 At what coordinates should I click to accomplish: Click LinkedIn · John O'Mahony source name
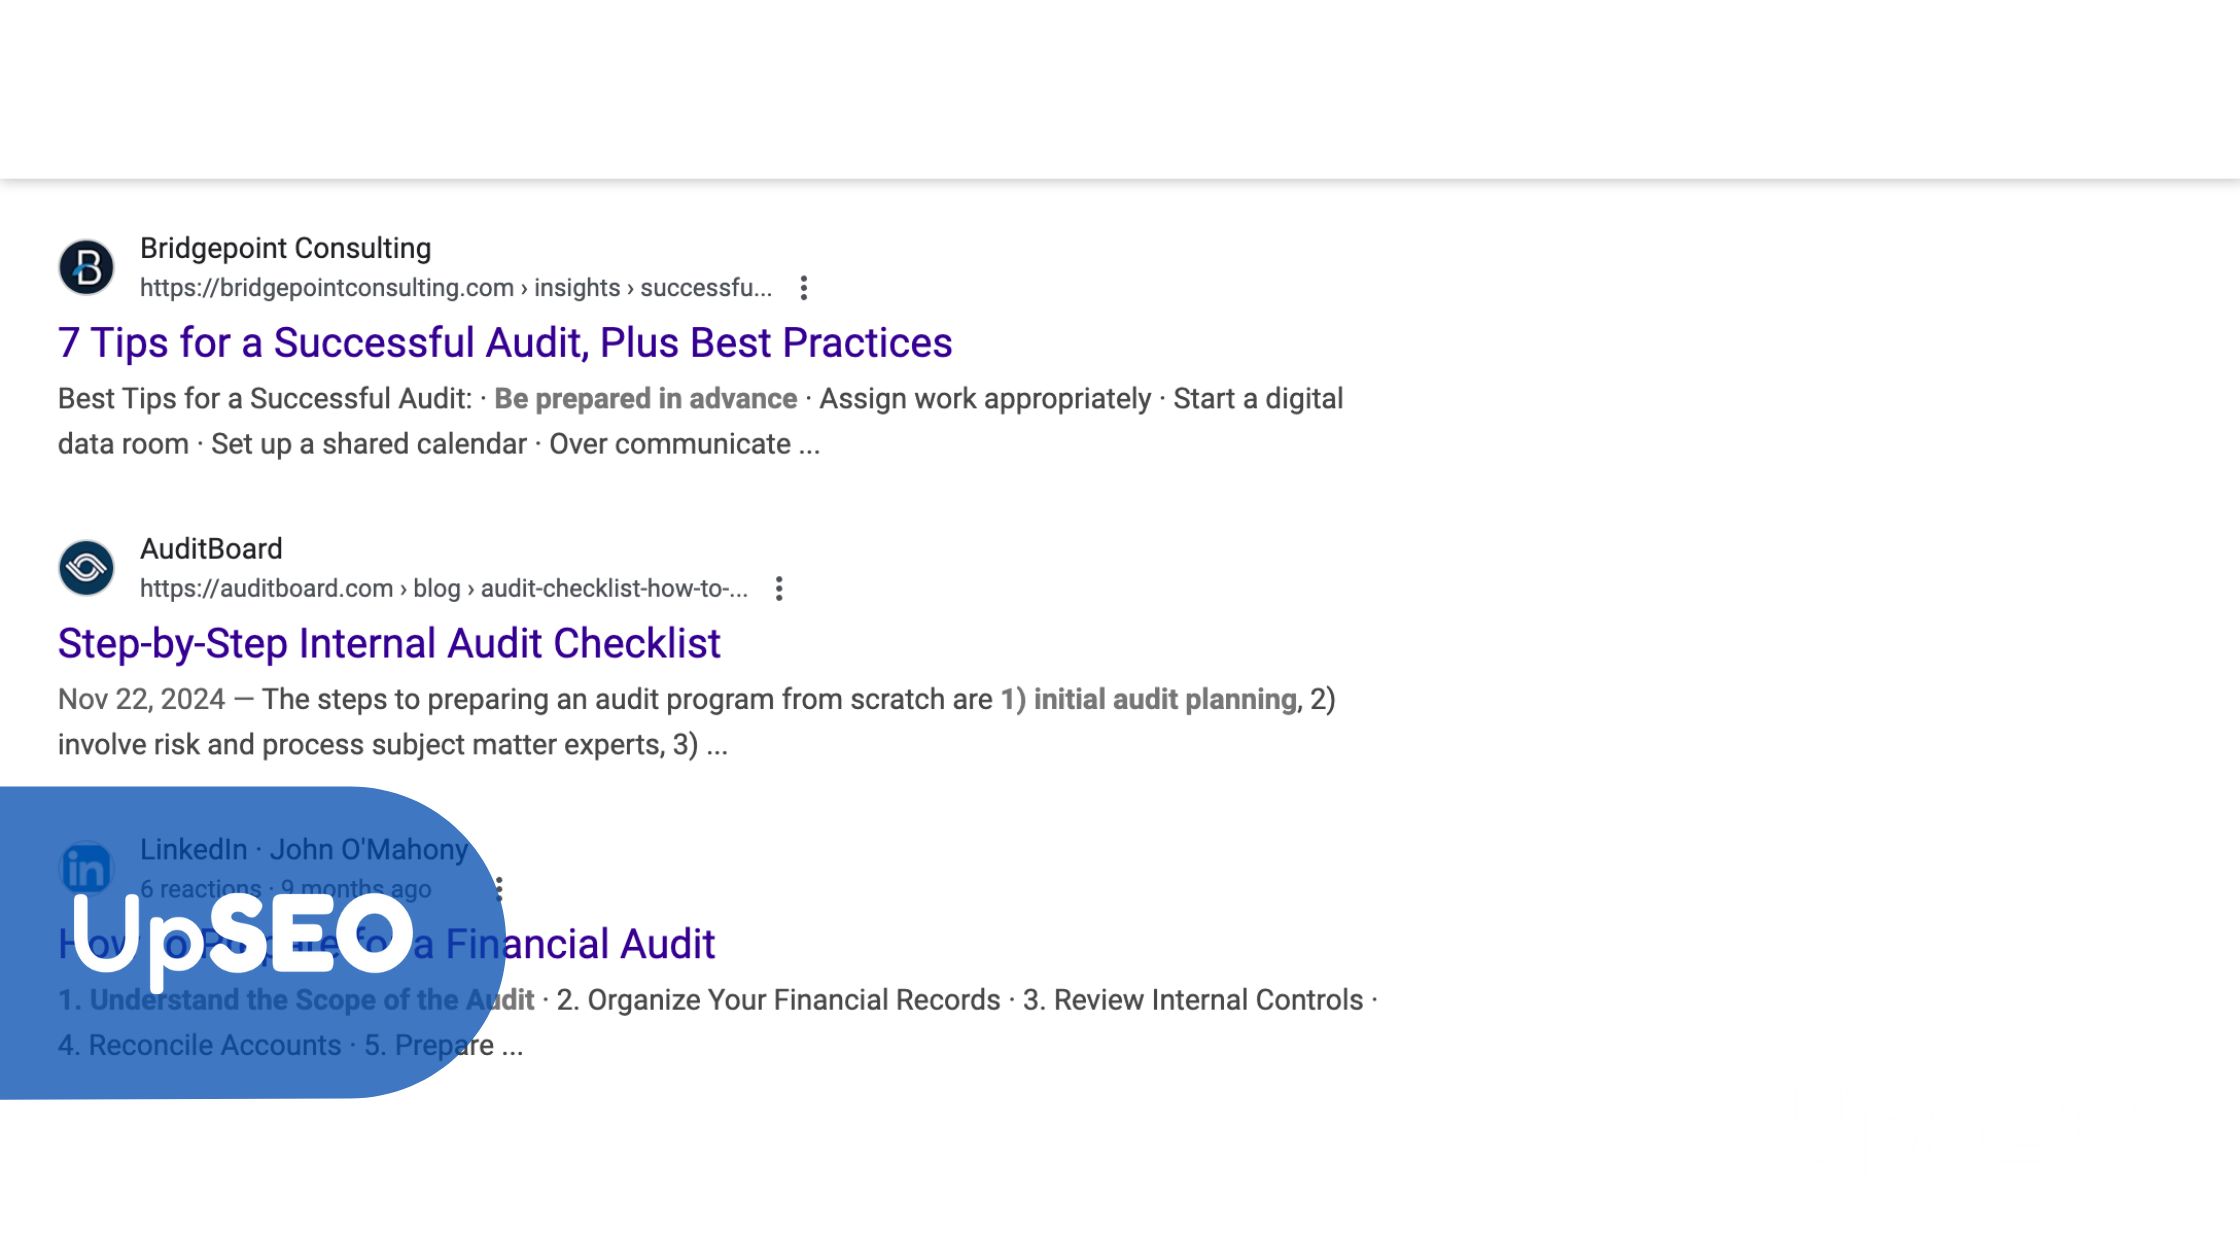coord(304,850)
